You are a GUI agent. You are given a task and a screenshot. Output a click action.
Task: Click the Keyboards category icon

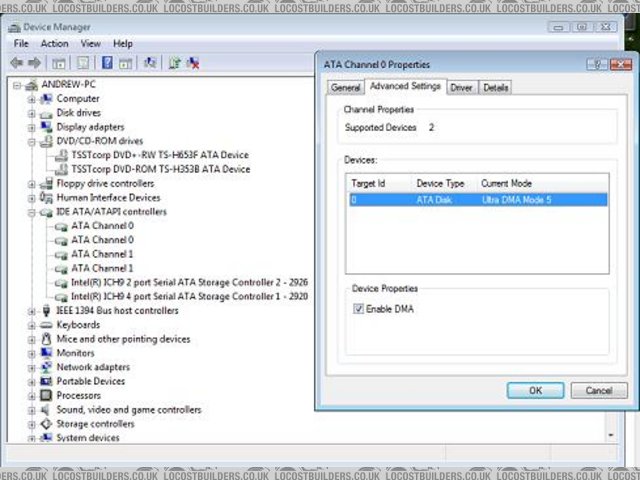46,325
